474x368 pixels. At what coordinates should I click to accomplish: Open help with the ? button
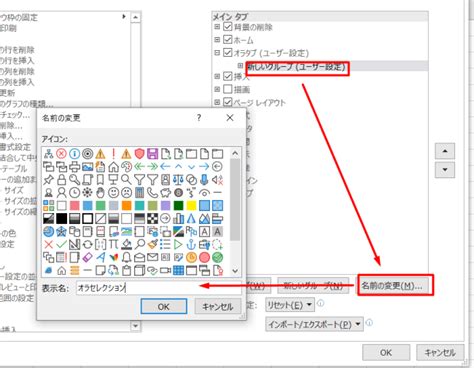click(x=199, y=117)
